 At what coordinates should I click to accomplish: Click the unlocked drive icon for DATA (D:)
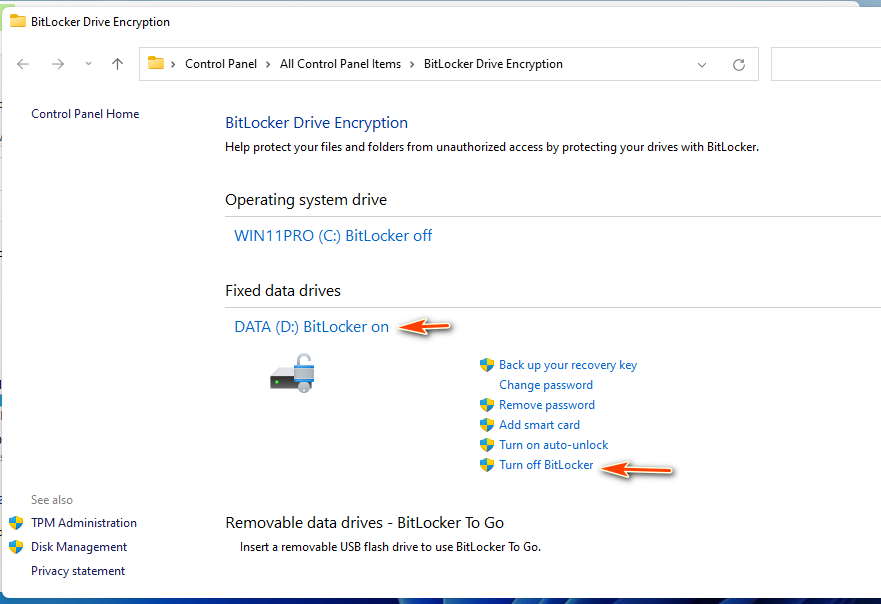293,373
